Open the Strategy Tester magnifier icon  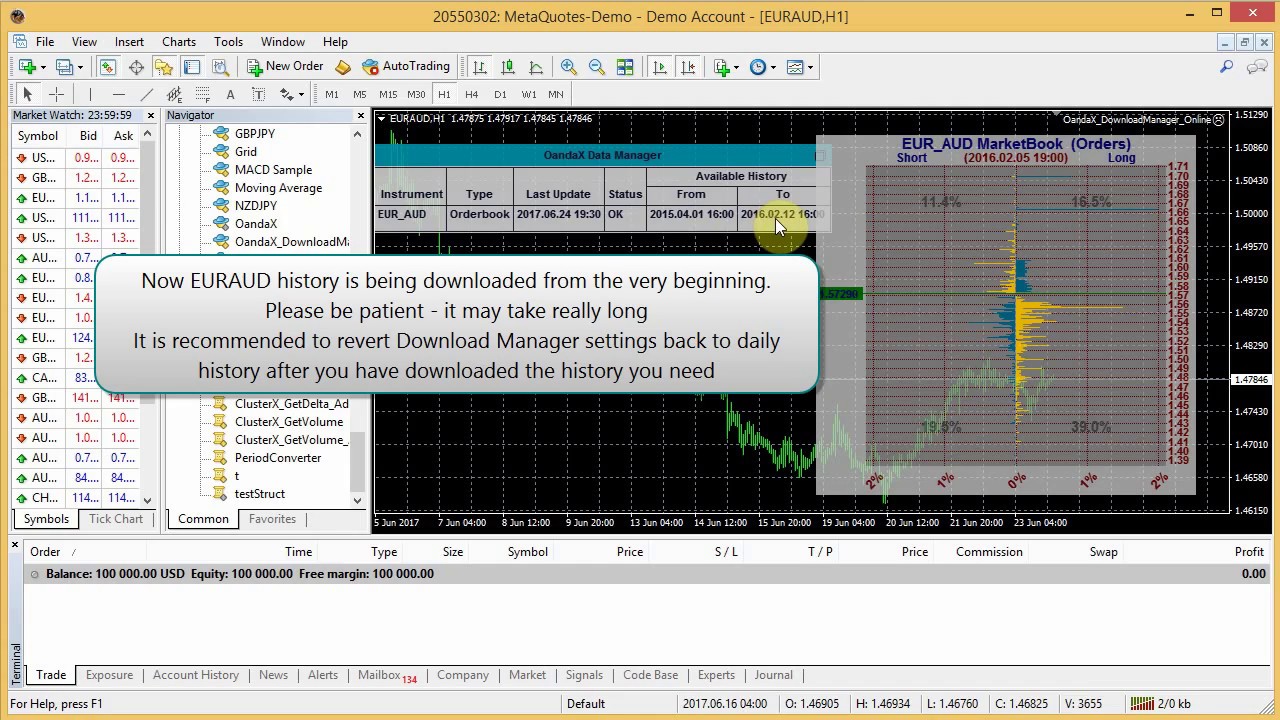[x=220, y=67]
